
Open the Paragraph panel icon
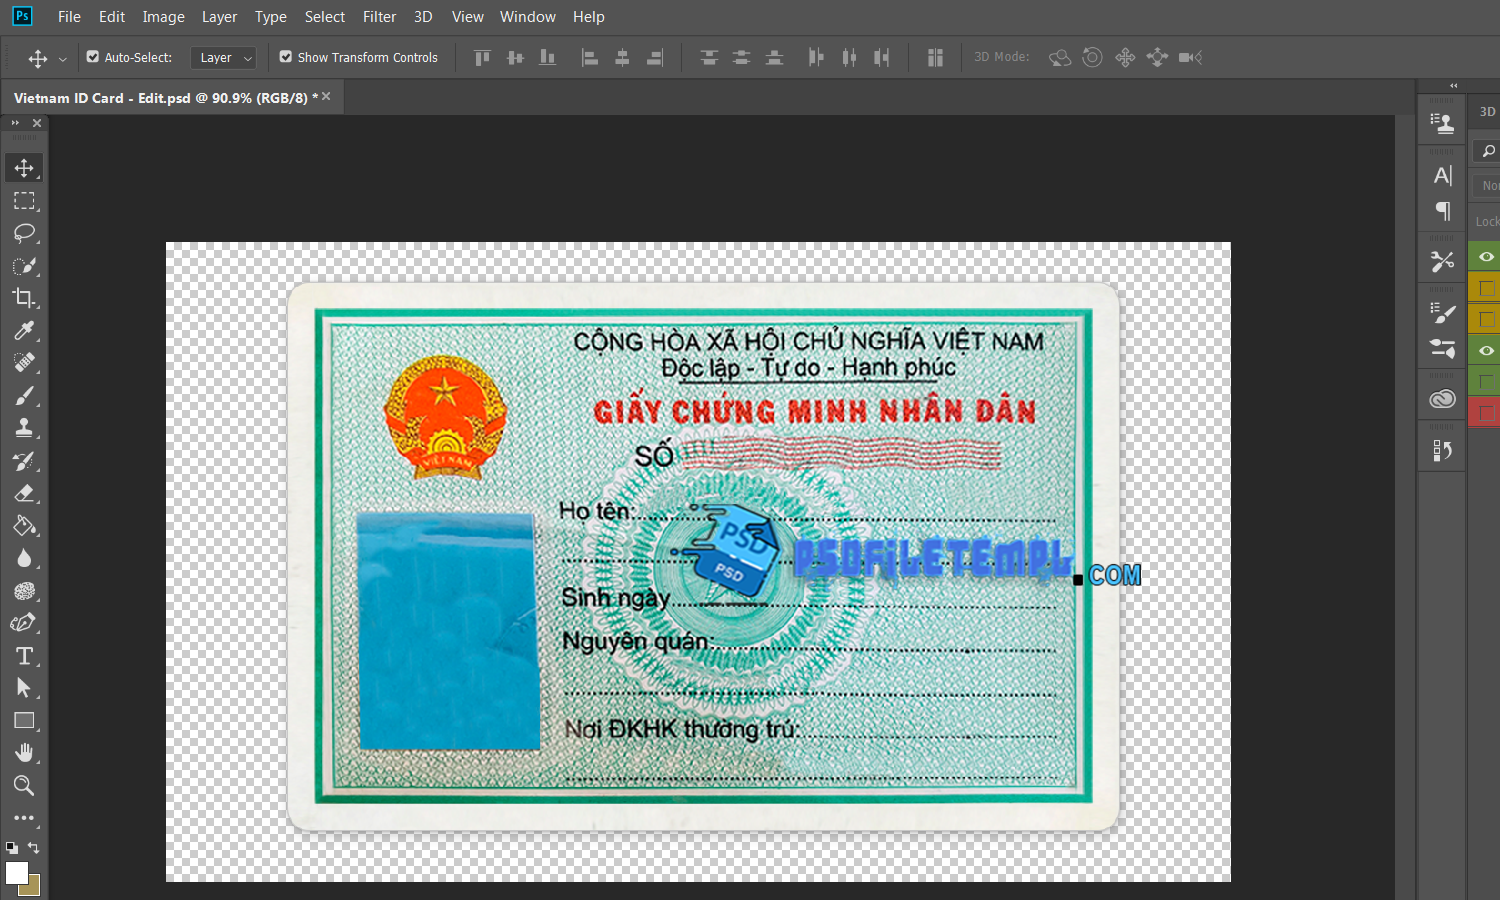coord(1442,211)
